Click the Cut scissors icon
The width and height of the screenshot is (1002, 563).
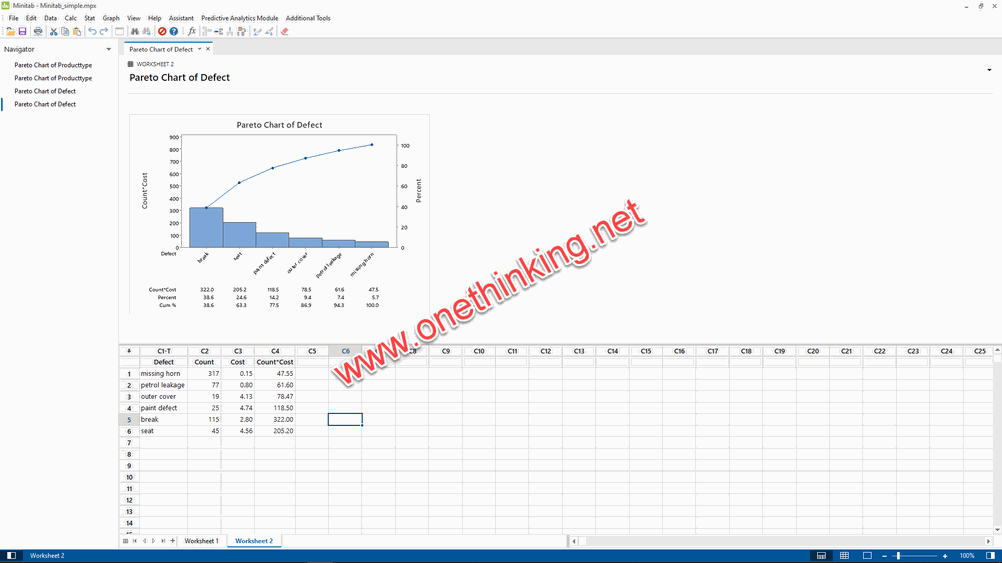[54, 32]
